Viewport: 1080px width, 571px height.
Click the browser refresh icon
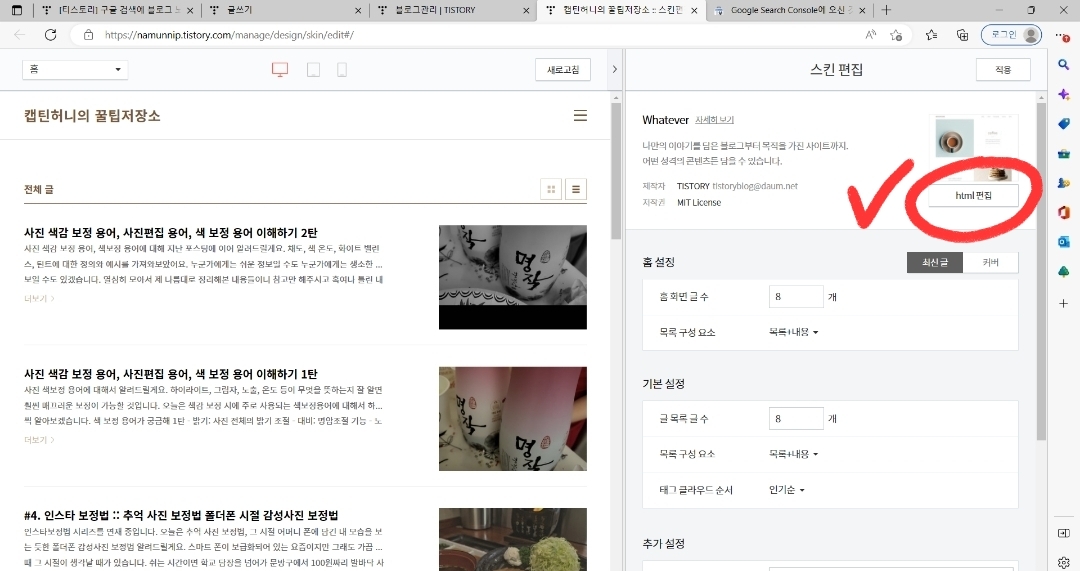tap(50, 34)
